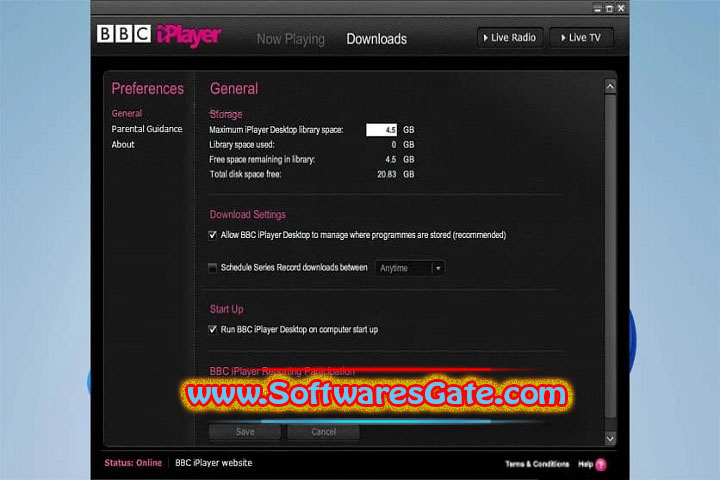Save the preferences
Viewport: 720px width, 480px height.
pyautogui.click(x=245, y=432)
